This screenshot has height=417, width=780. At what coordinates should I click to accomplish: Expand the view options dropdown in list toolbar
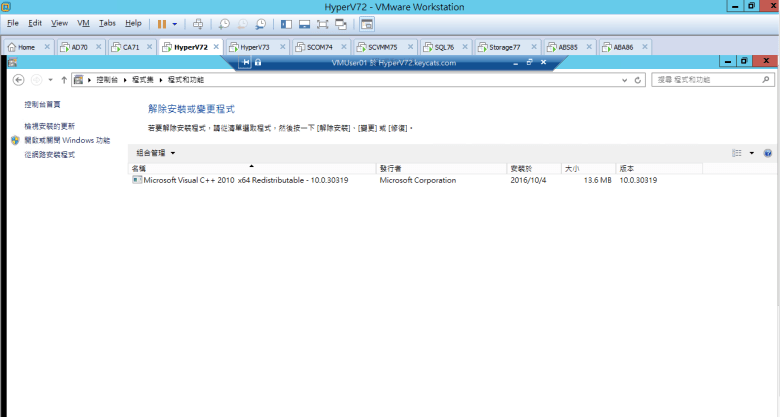tap(751, 153)
